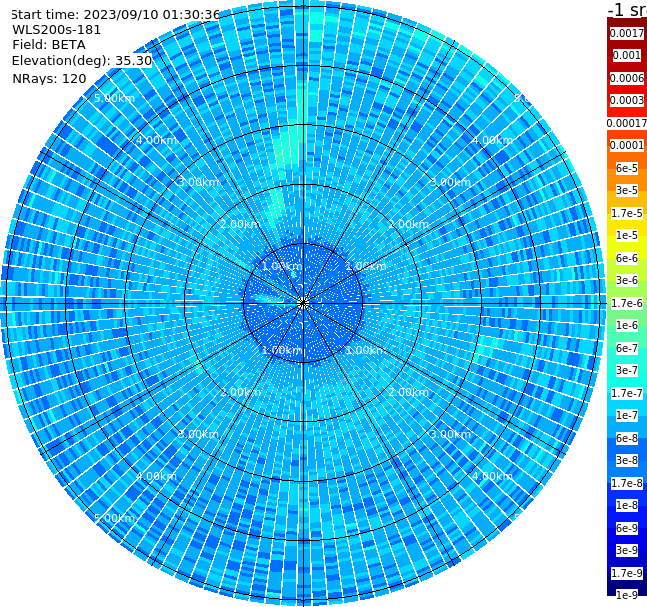Click the 6e-7 colorbar tick label
This screenshot has height=607, width=647.
coord(627,348)
